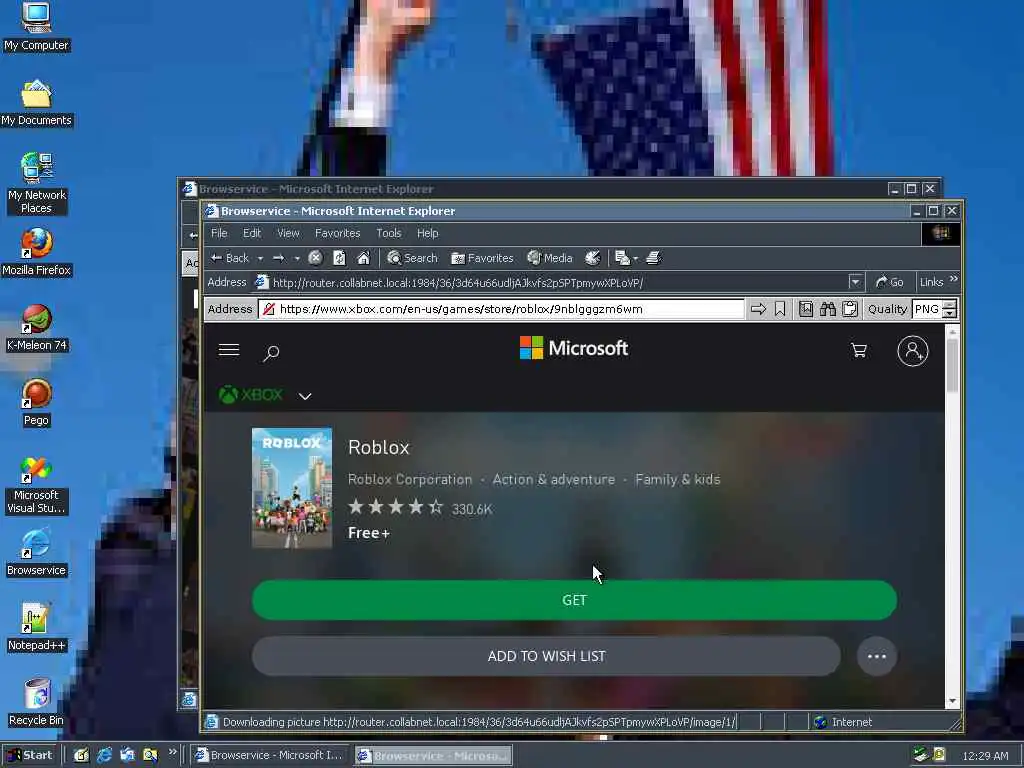Screen dimensions: 1024x768
Task: Click the Family & kids genre link
Action: (x=678, y=479)
